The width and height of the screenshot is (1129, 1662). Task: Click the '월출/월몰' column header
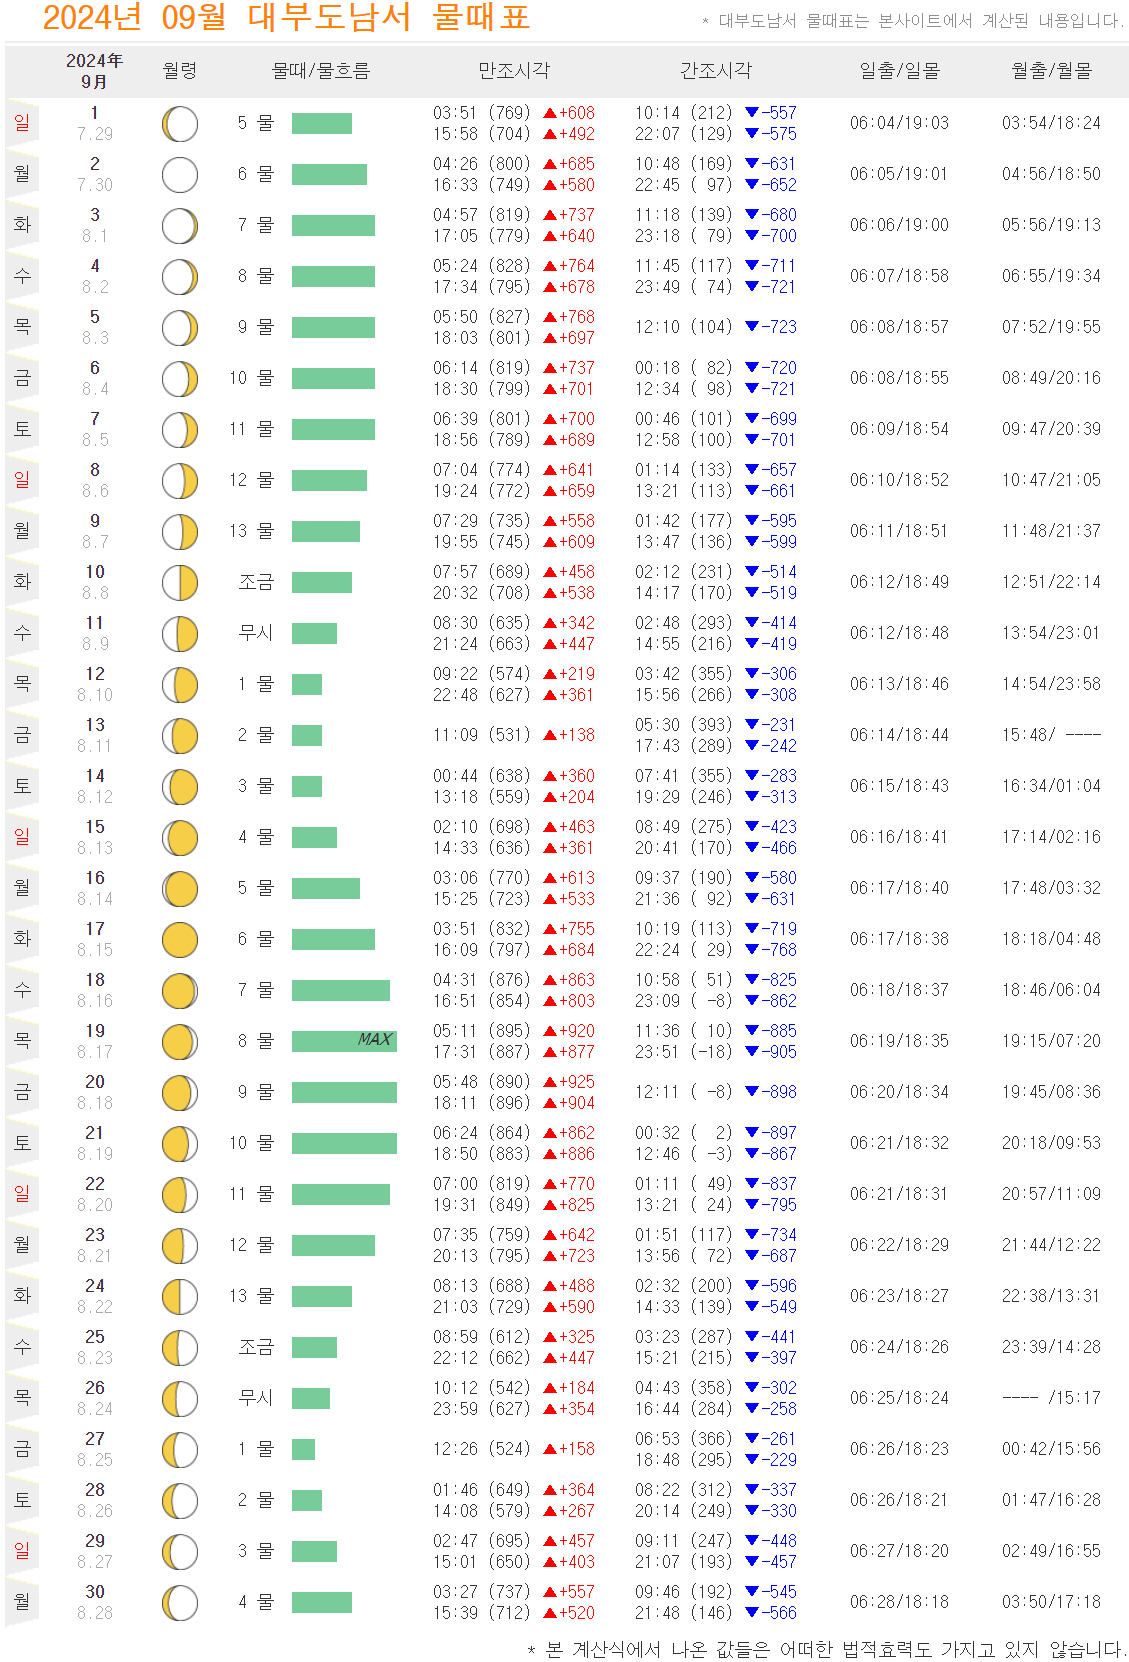click(x=1051, y=71)
